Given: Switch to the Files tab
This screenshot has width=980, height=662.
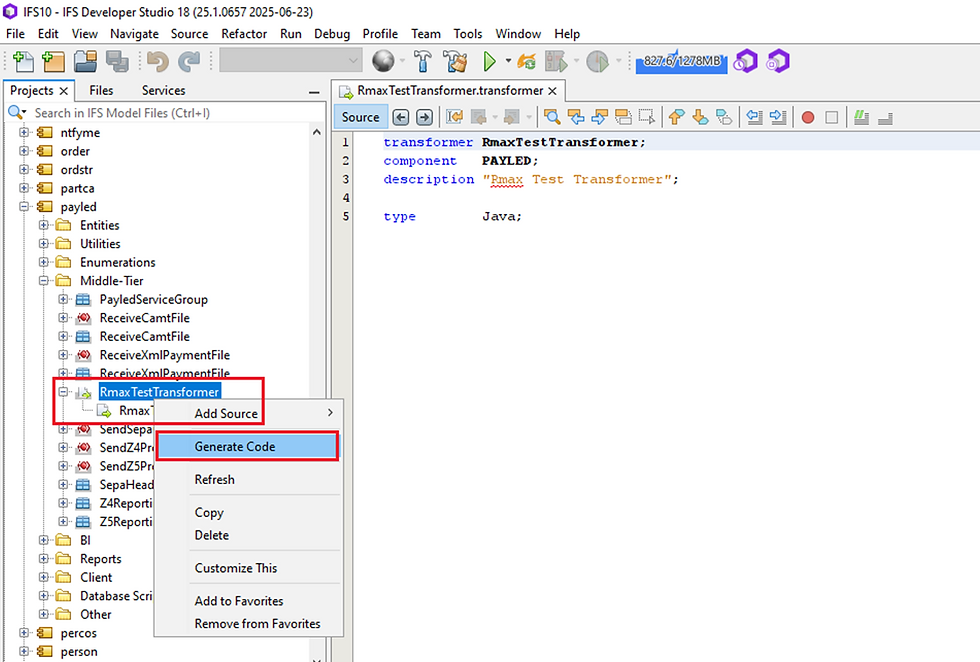Looking at the screenshot, I should 101,91.
